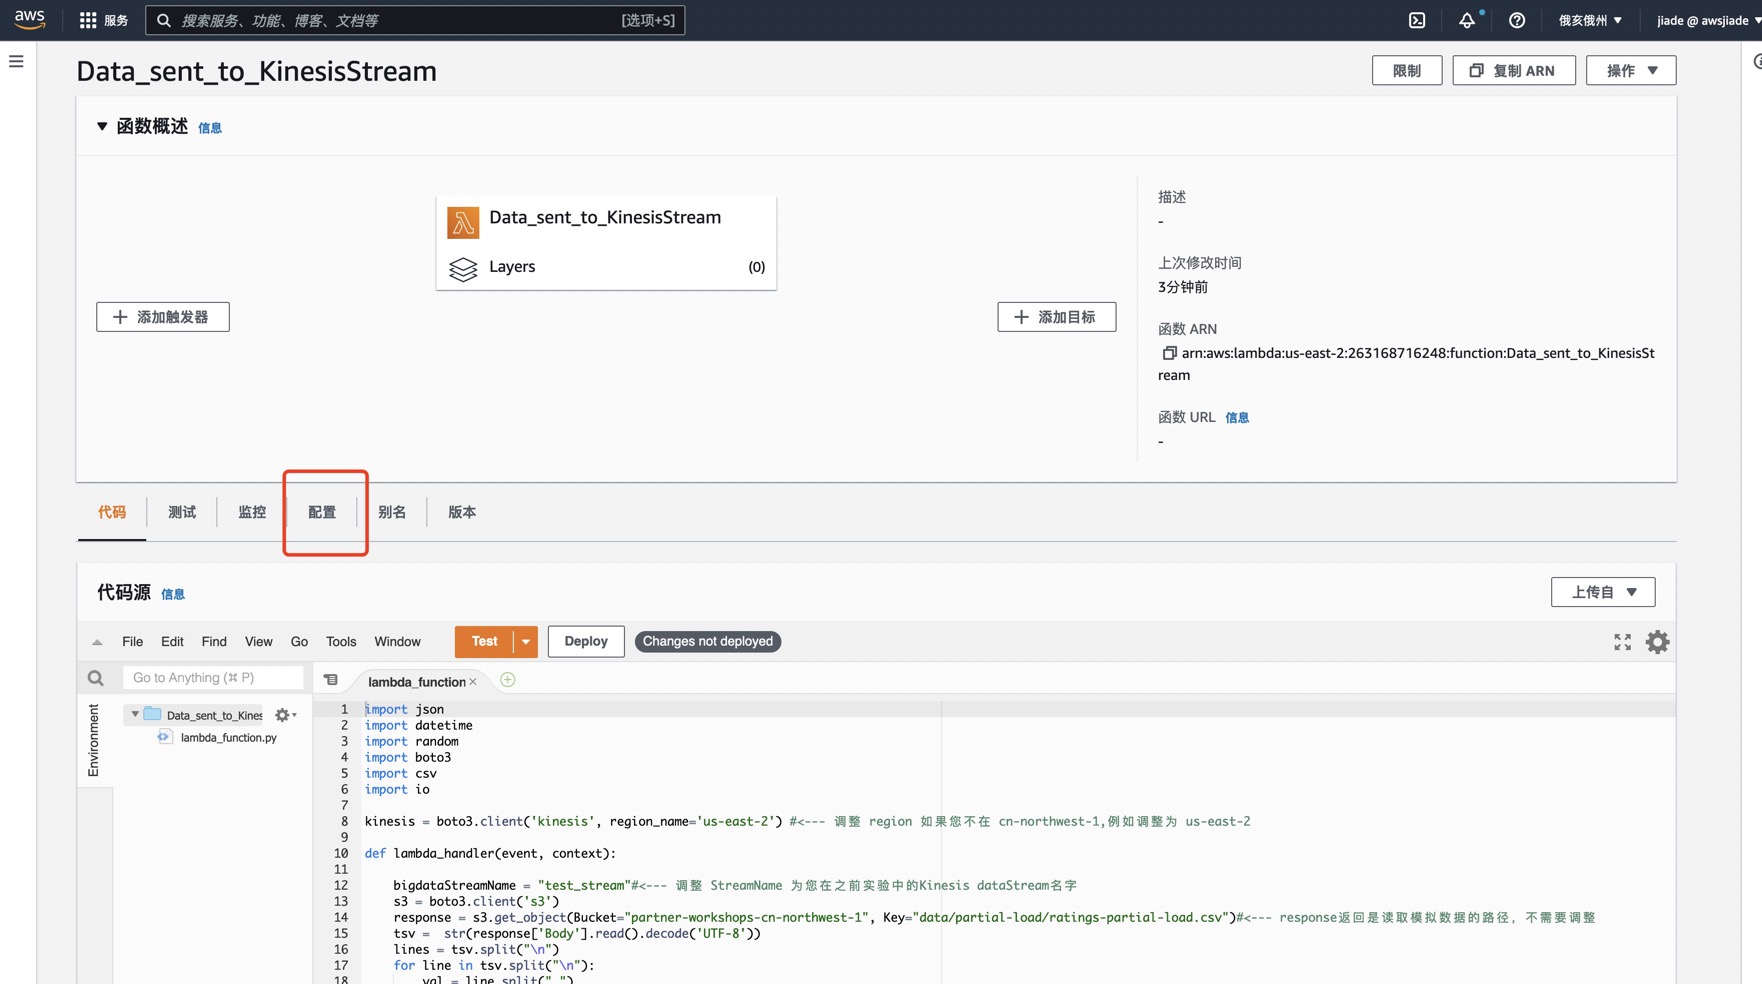Add a new editor tab with plus icon
Image resolution: width=1762 pixels, height=984 pixels.
click(x=508, y=680)
